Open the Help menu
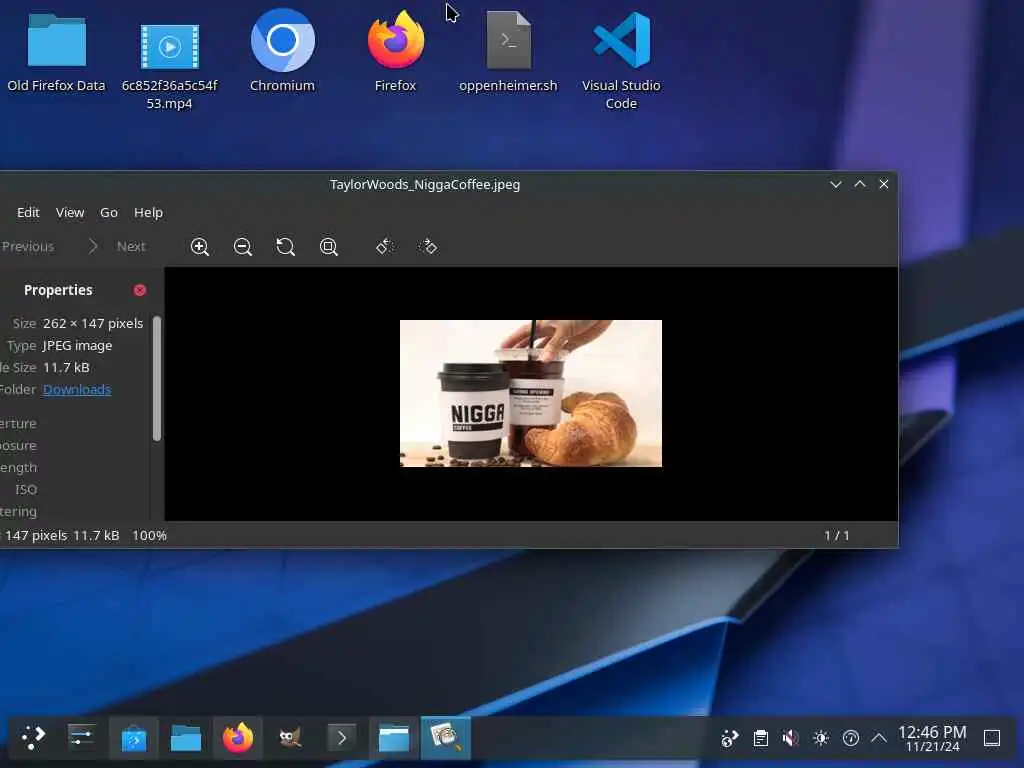This screenshot has width=1024, height=768. (x=148, y=212)
